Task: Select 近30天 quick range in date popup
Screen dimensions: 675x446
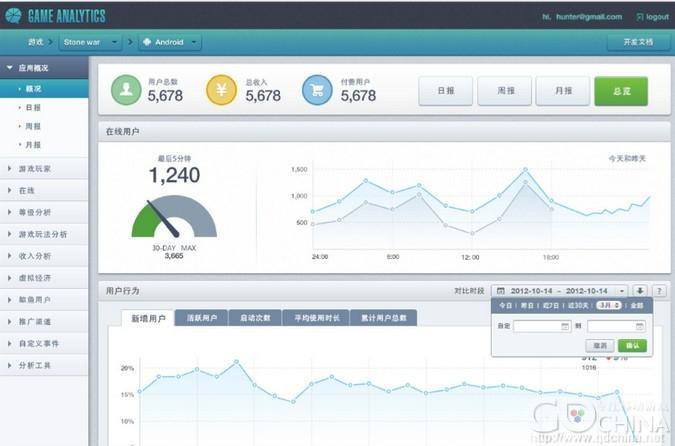Action: tap(578, 305)
